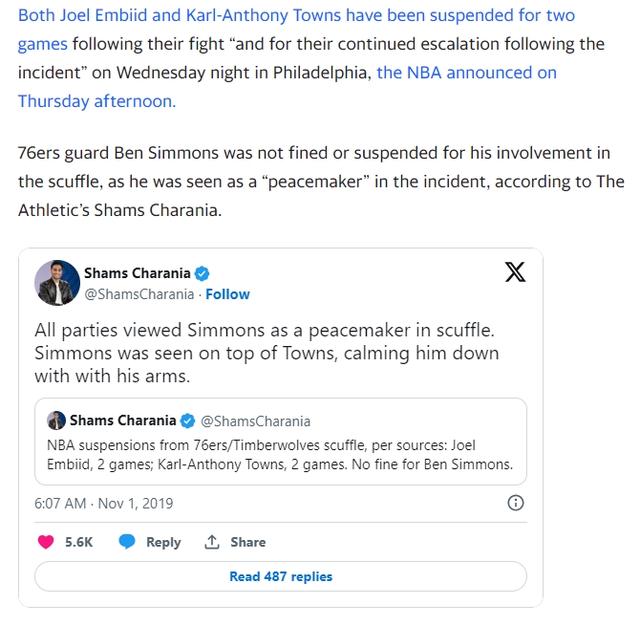Click the tweet text about Simmons as peacemaker

(x=266, y=353)
